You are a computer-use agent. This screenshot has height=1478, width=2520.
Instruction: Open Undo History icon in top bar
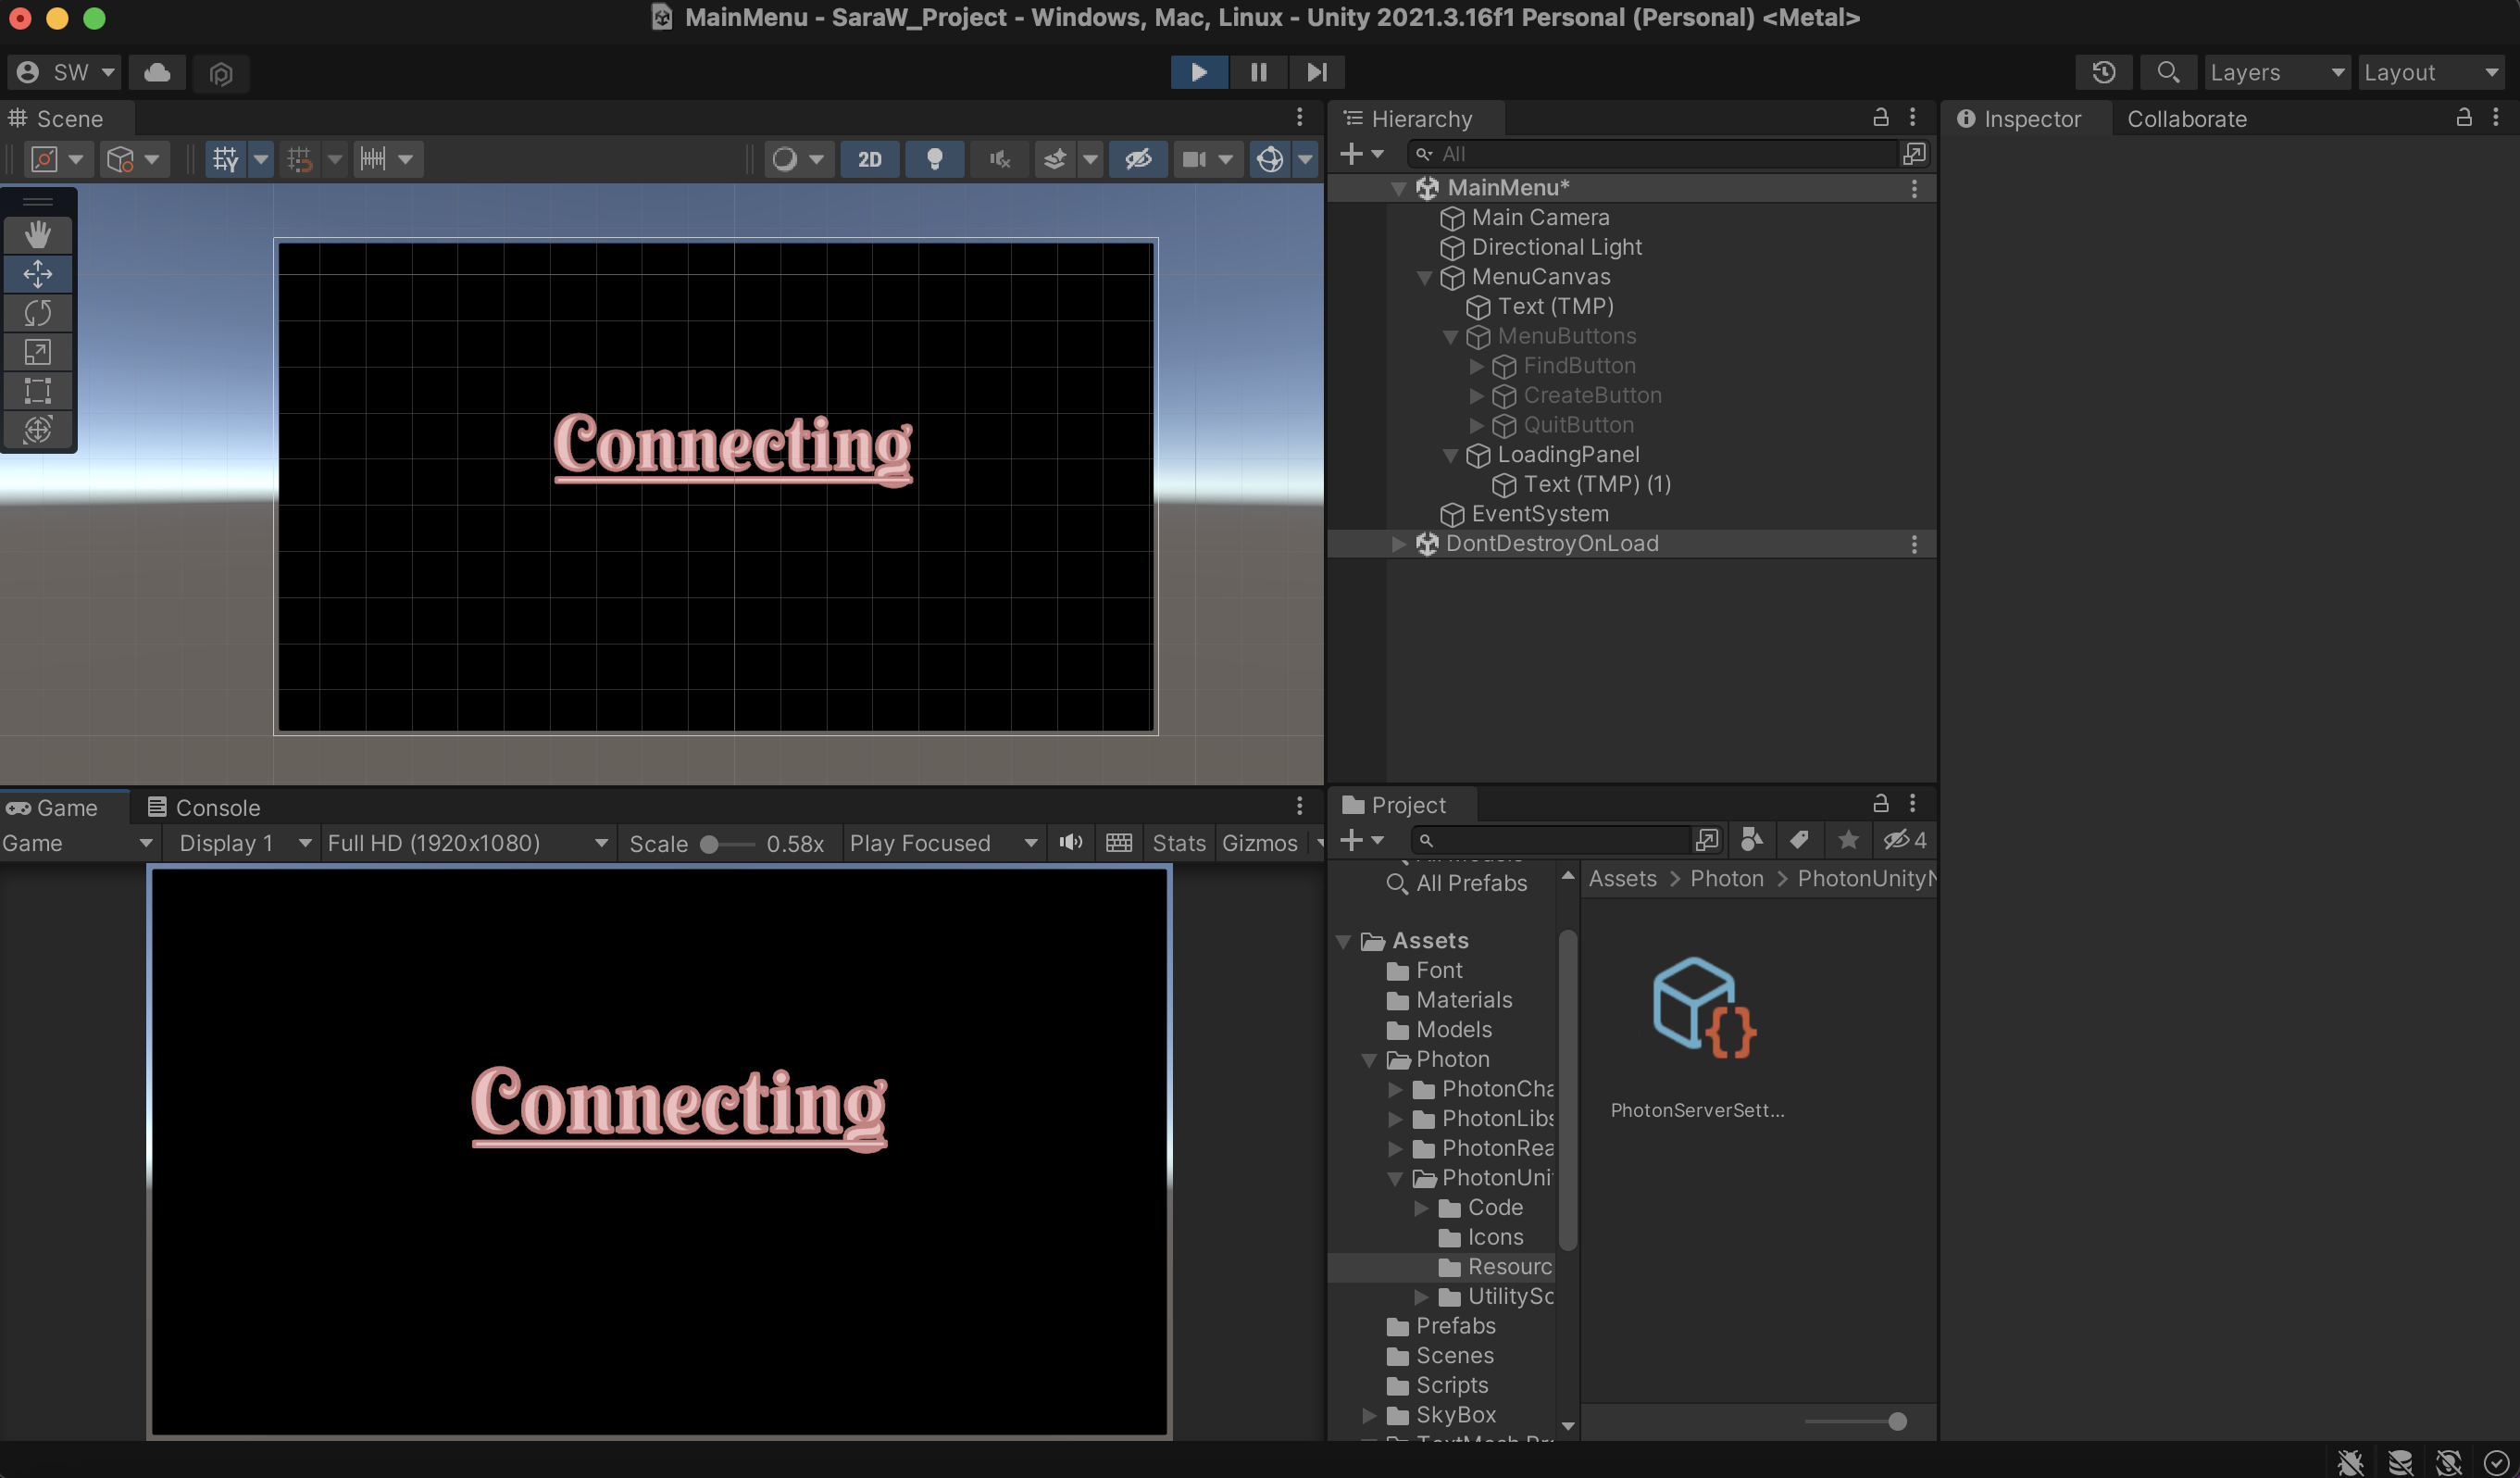click(x=2103, y=72)
